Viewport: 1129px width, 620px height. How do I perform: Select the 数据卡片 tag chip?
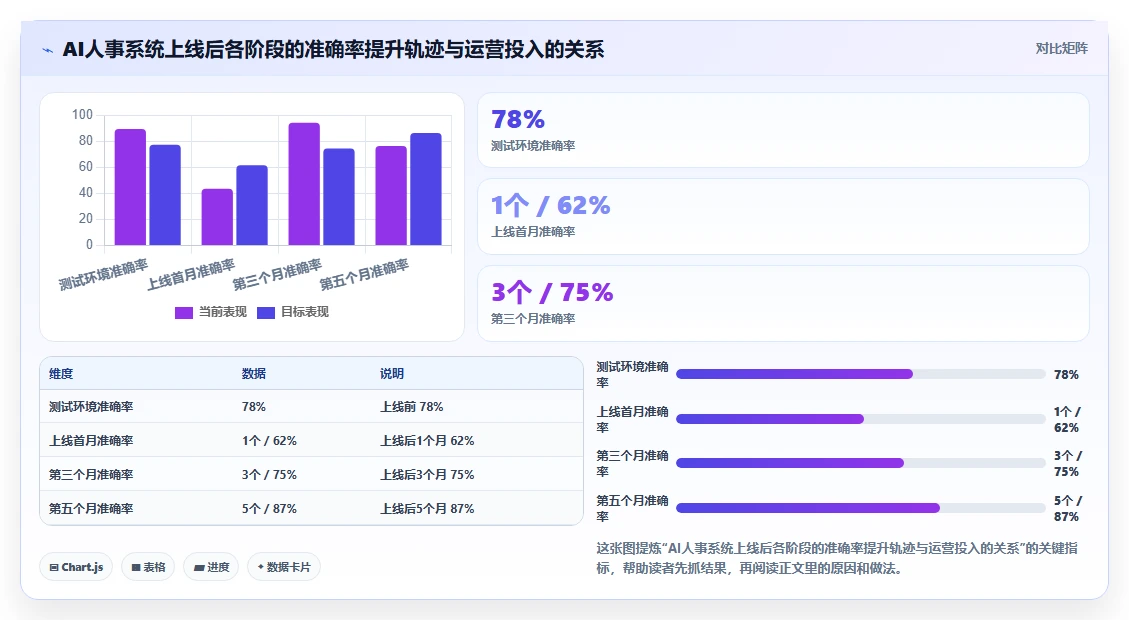click(284, 567)
